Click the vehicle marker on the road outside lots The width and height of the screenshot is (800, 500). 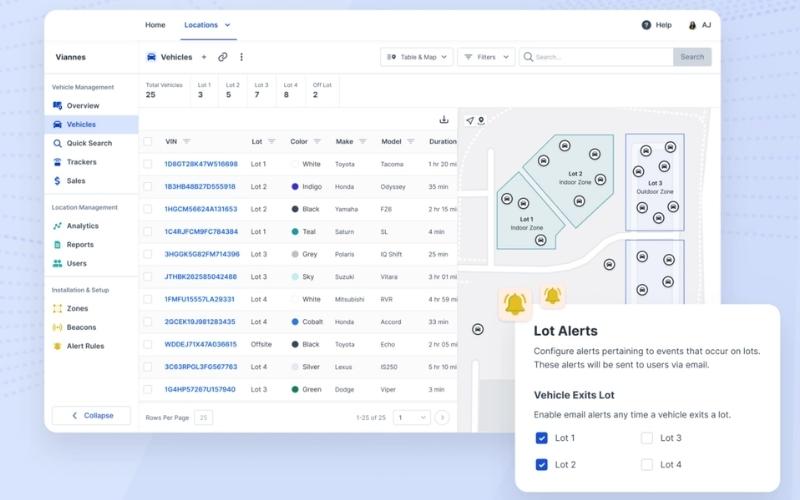pos(609,265)
